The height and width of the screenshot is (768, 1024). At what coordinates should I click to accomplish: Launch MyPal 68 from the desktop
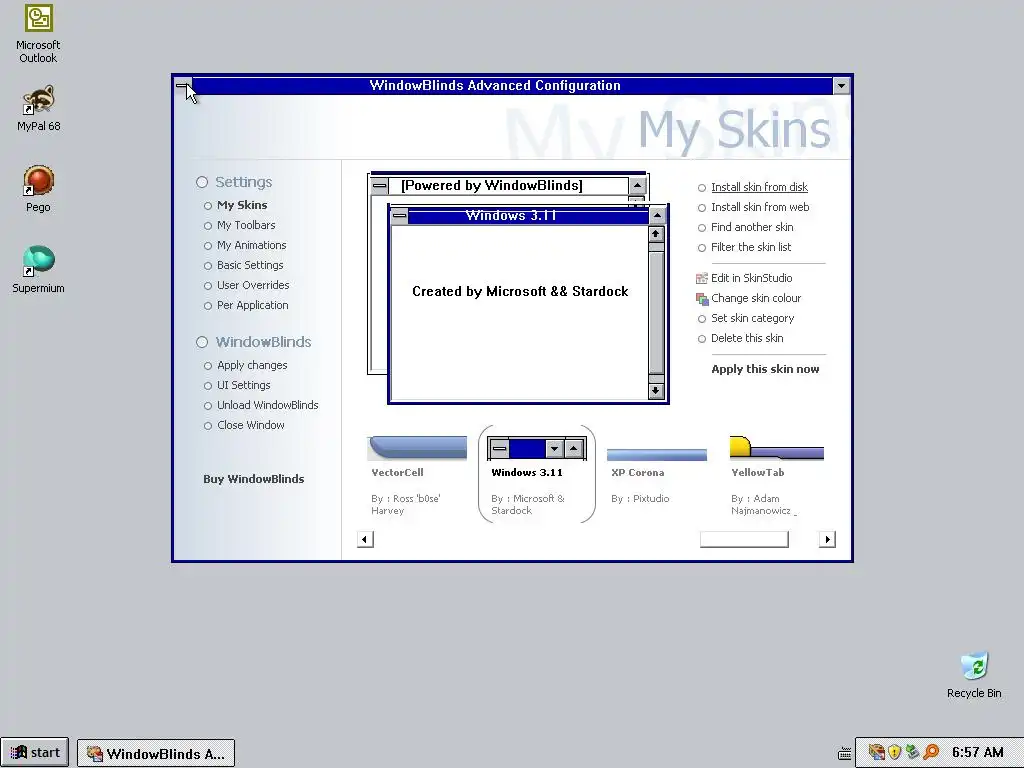coord(38,108)
